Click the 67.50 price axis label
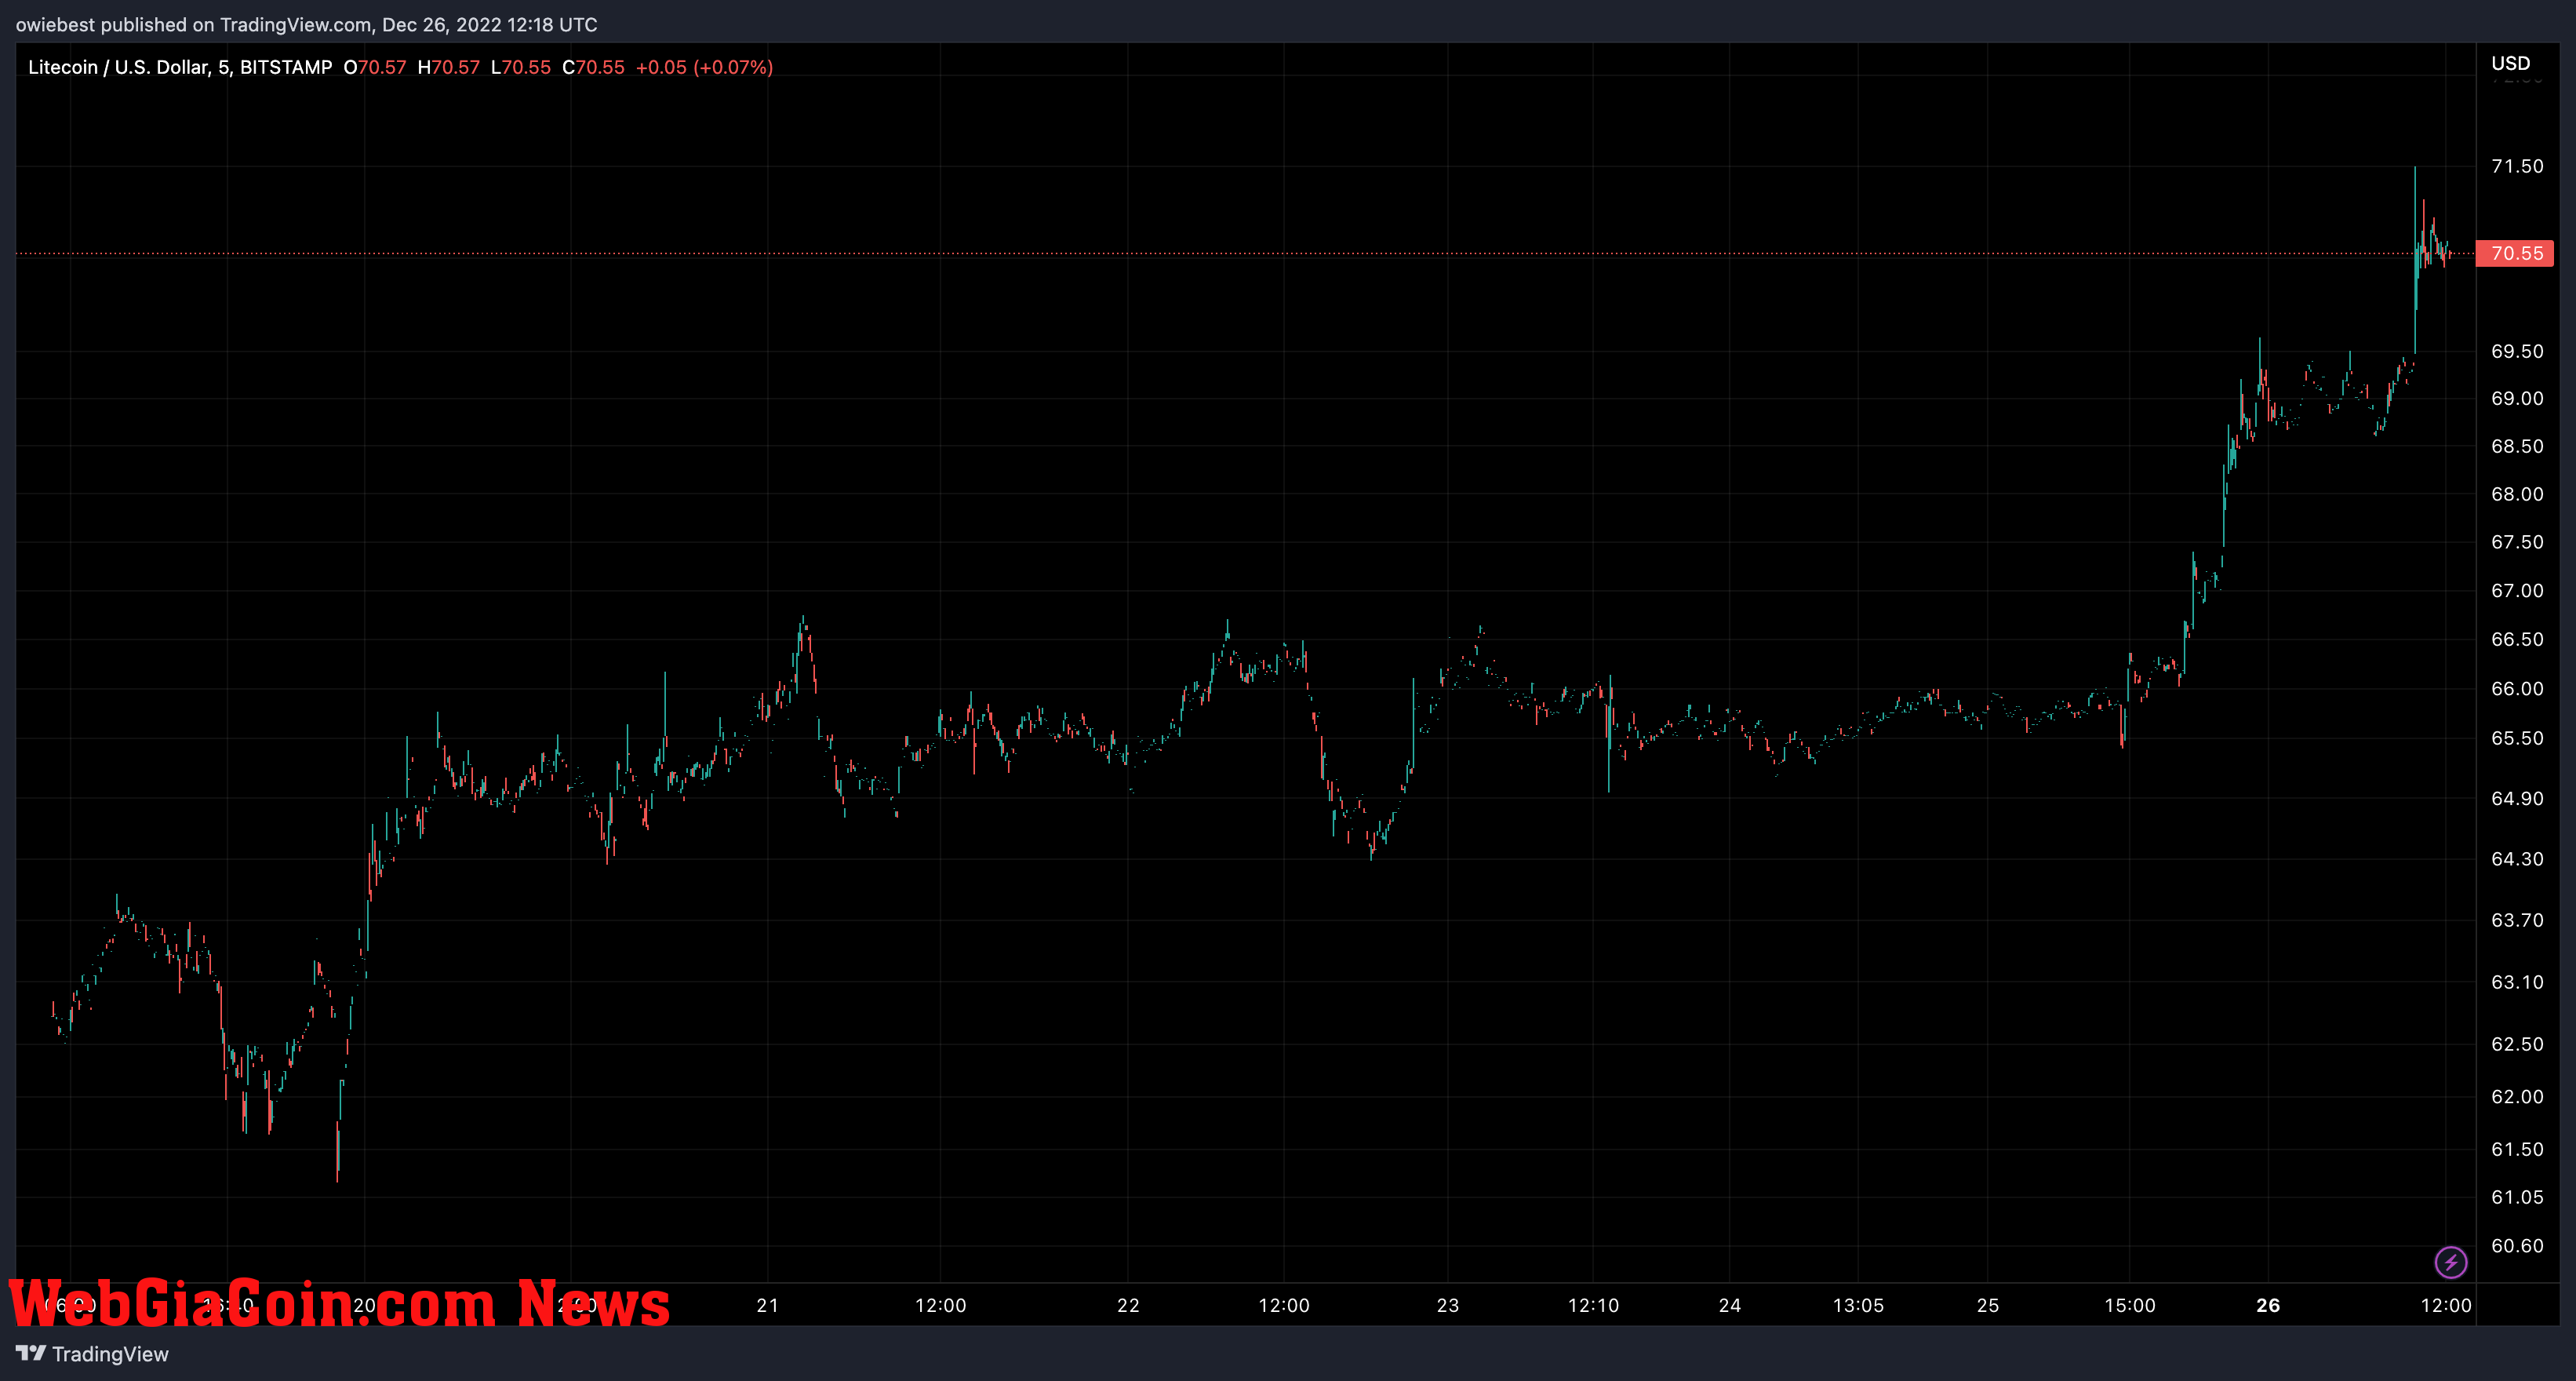The image size is (2576, 1381). (x=2517, y=542)
